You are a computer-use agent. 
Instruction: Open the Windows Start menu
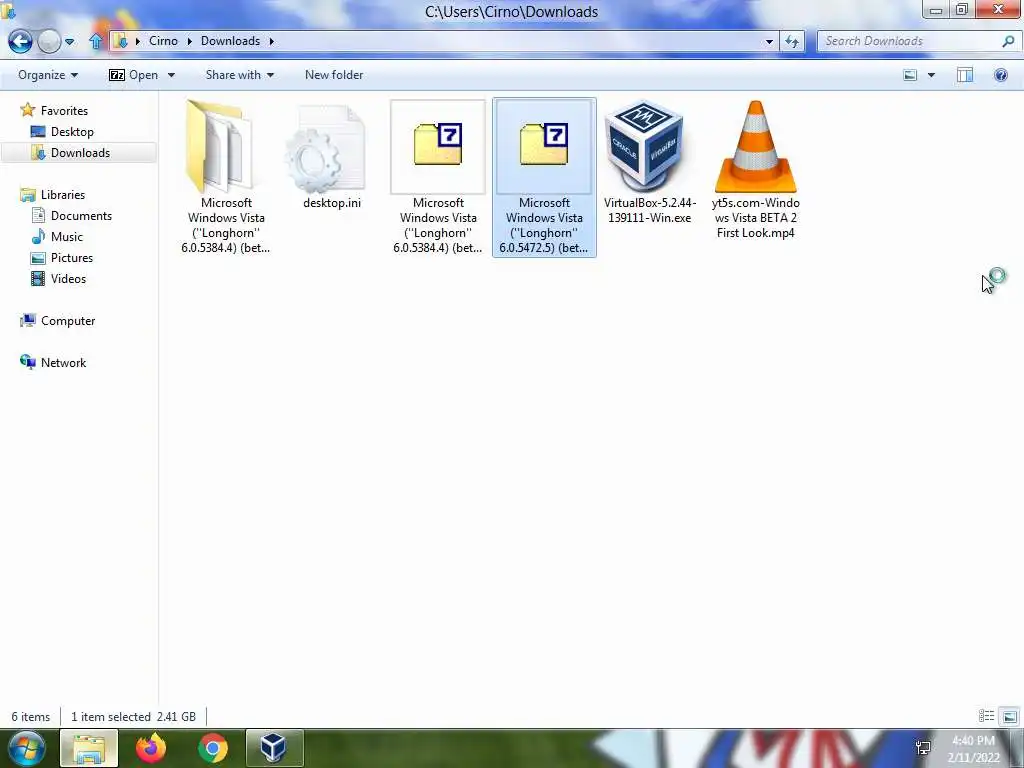point(25,748)
